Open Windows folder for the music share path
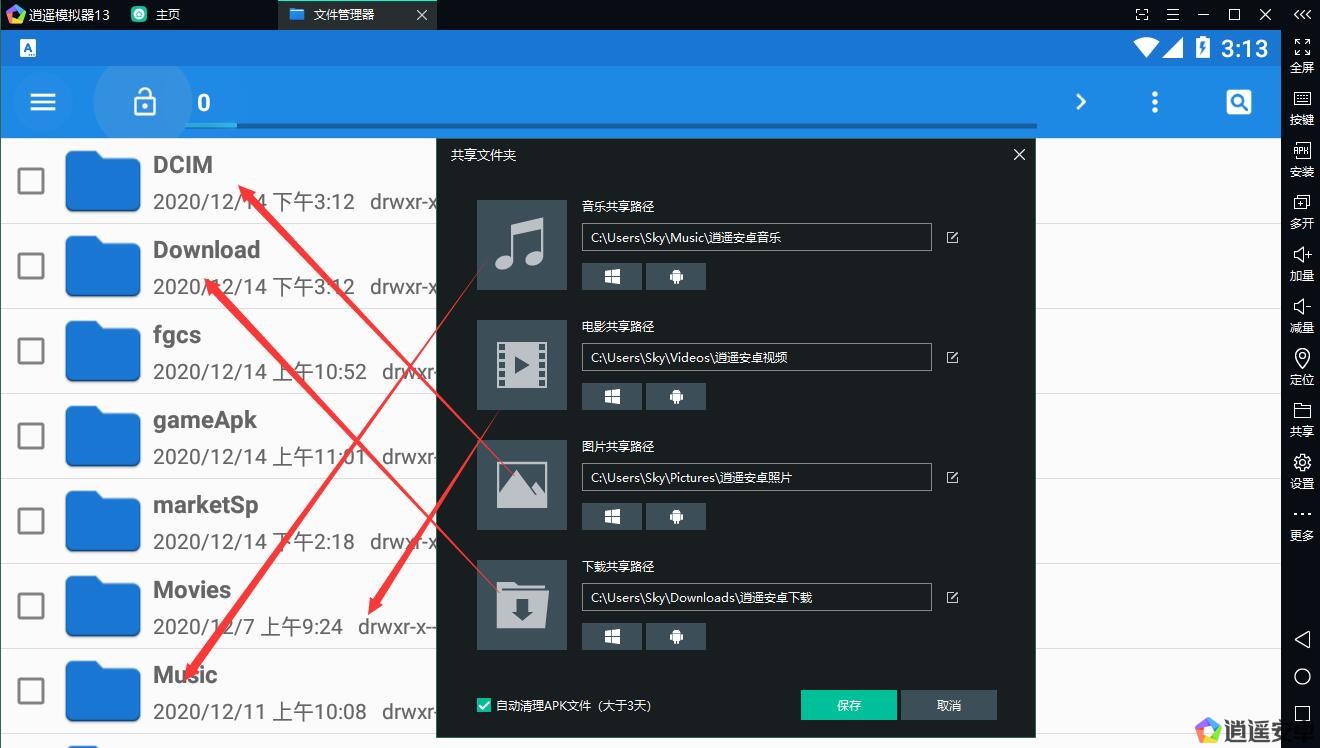This screenshot has width=1320, height=748. coord(611,276)
